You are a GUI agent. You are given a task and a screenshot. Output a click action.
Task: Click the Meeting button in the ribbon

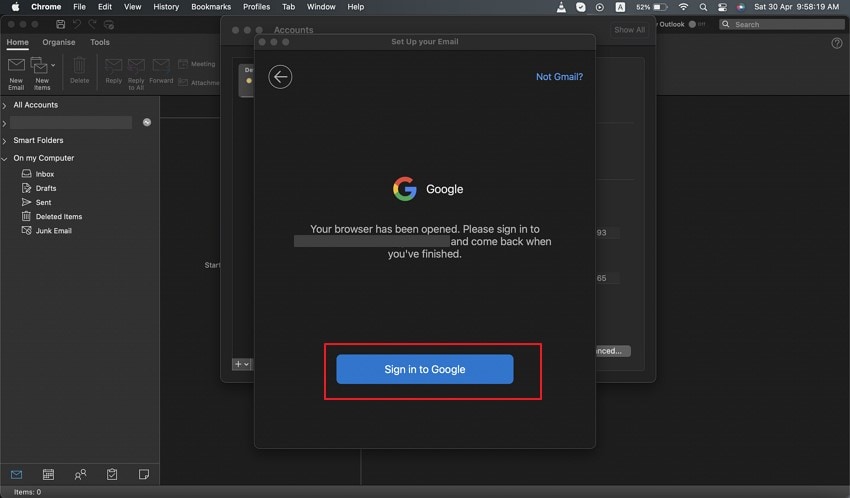coord(197,64)
